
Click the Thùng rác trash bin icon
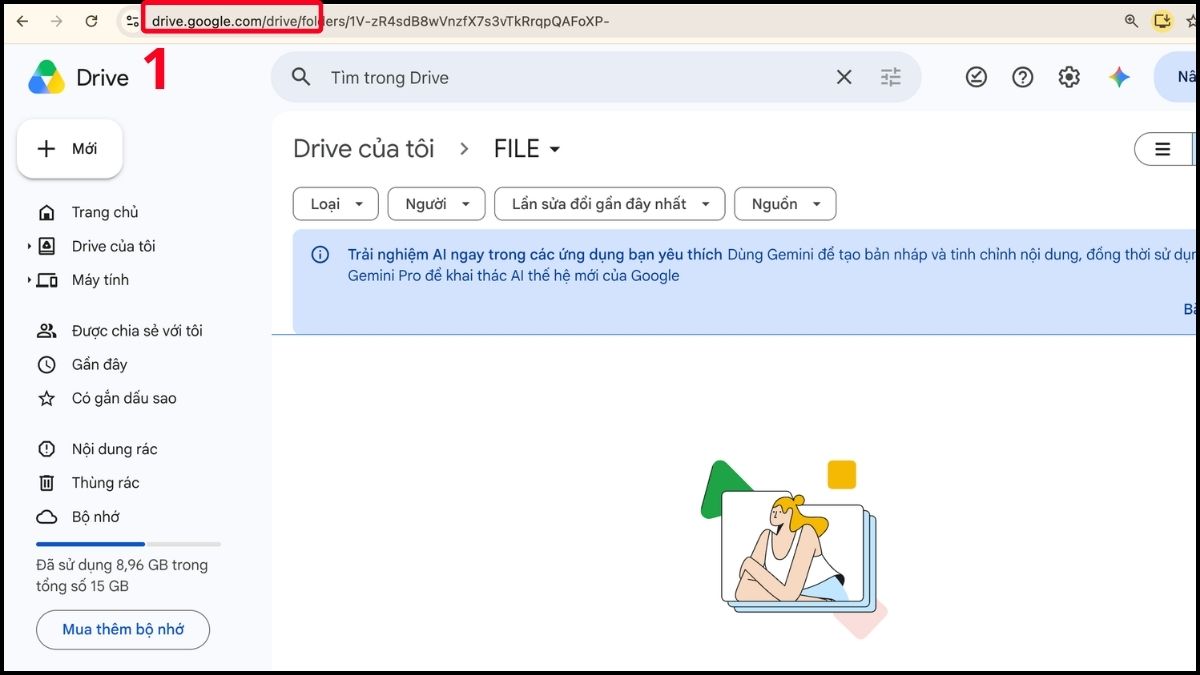tap(46, 483)
